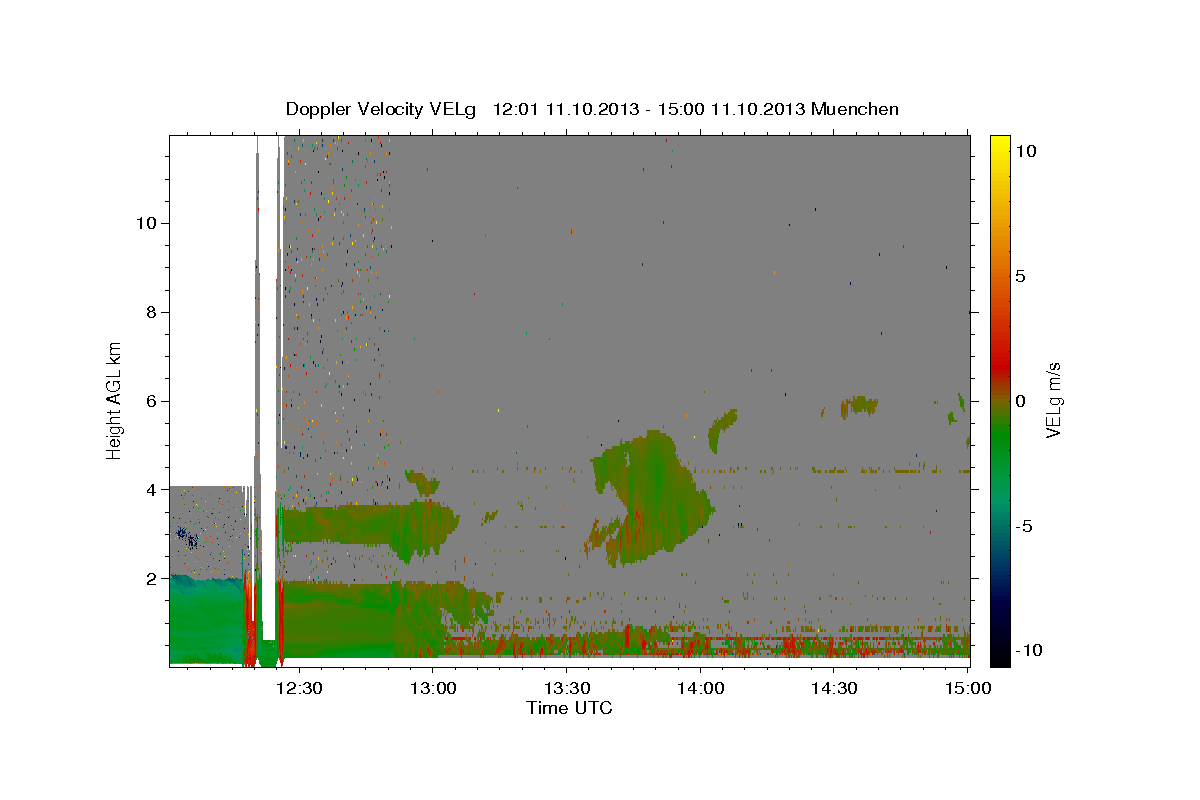The image size is (1200, 800).
Task: Click the 13:00 time axis tick label
Action: pyautogui.click(x=433, y=689)
